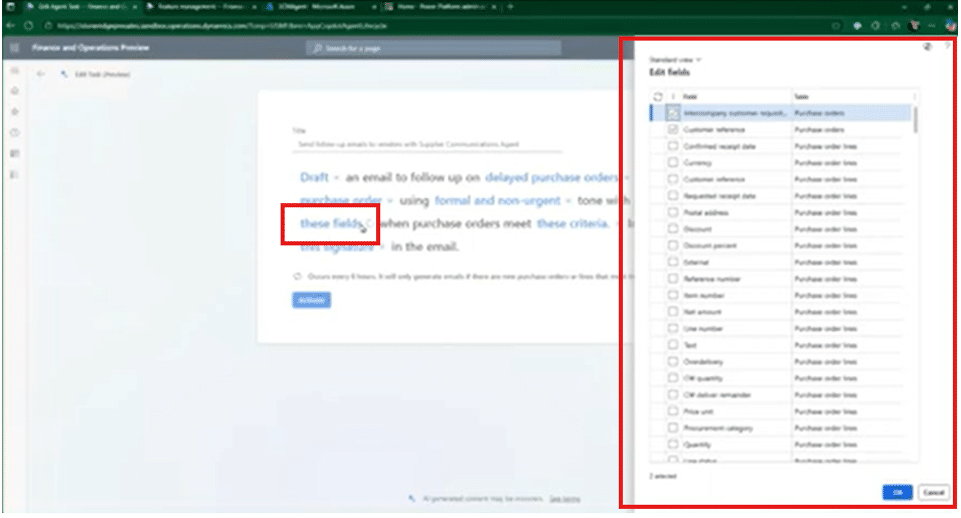Uncheck Customer reference for Purchase orders
Screen dimensions: 961x518
(x=673, y=129)
